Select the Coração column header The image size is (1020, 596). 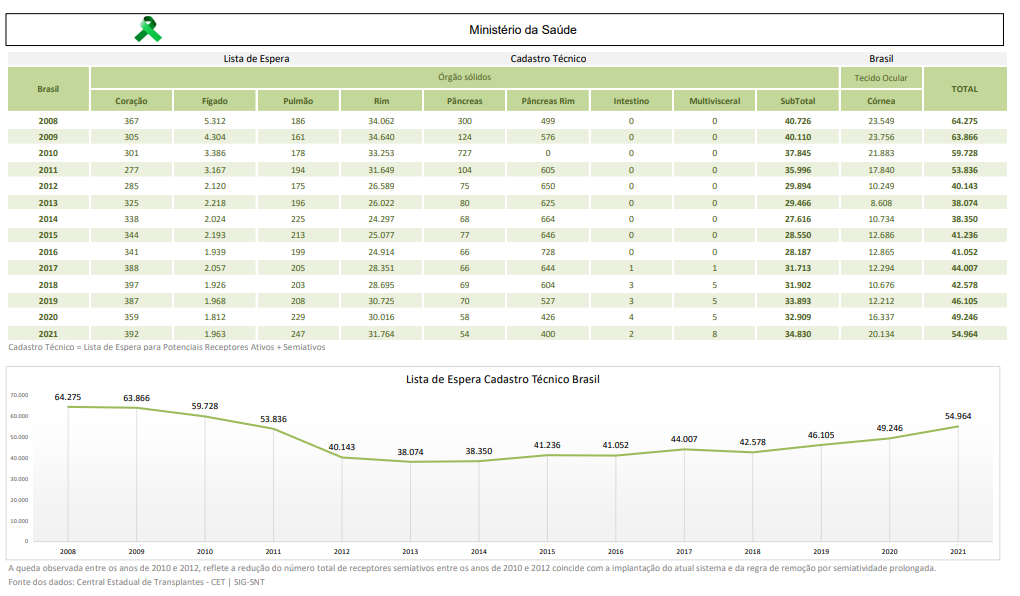click(131, 101)
